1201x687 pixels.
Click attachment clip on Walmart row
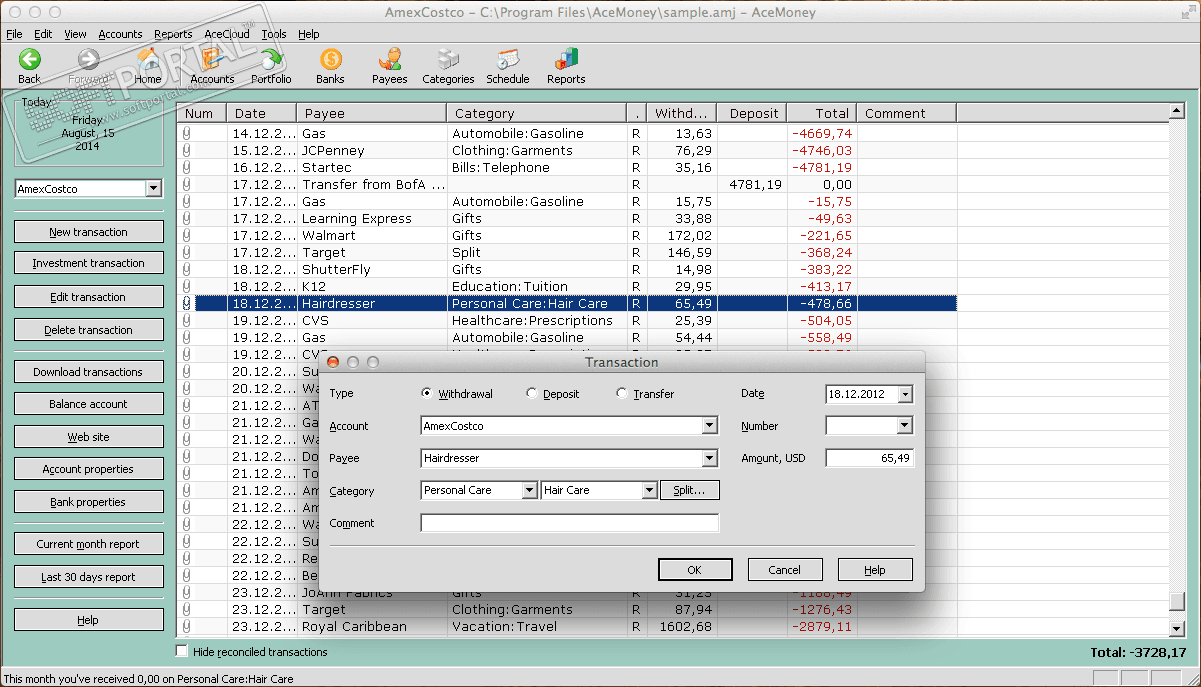click(x=186, y=236)
